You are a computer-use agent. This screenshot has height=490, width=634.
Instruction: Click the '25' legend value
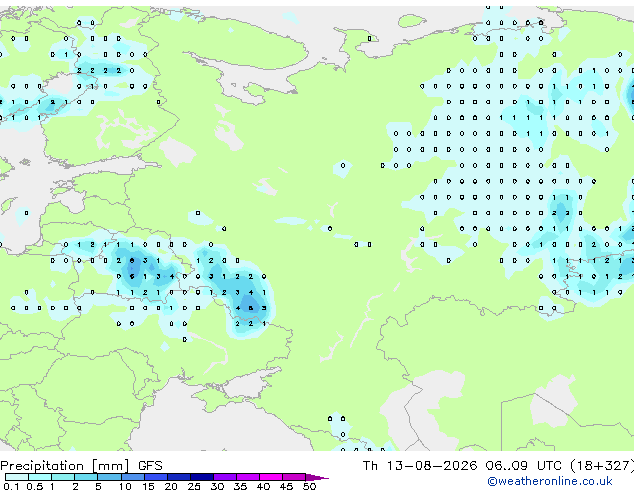[194, 486]
